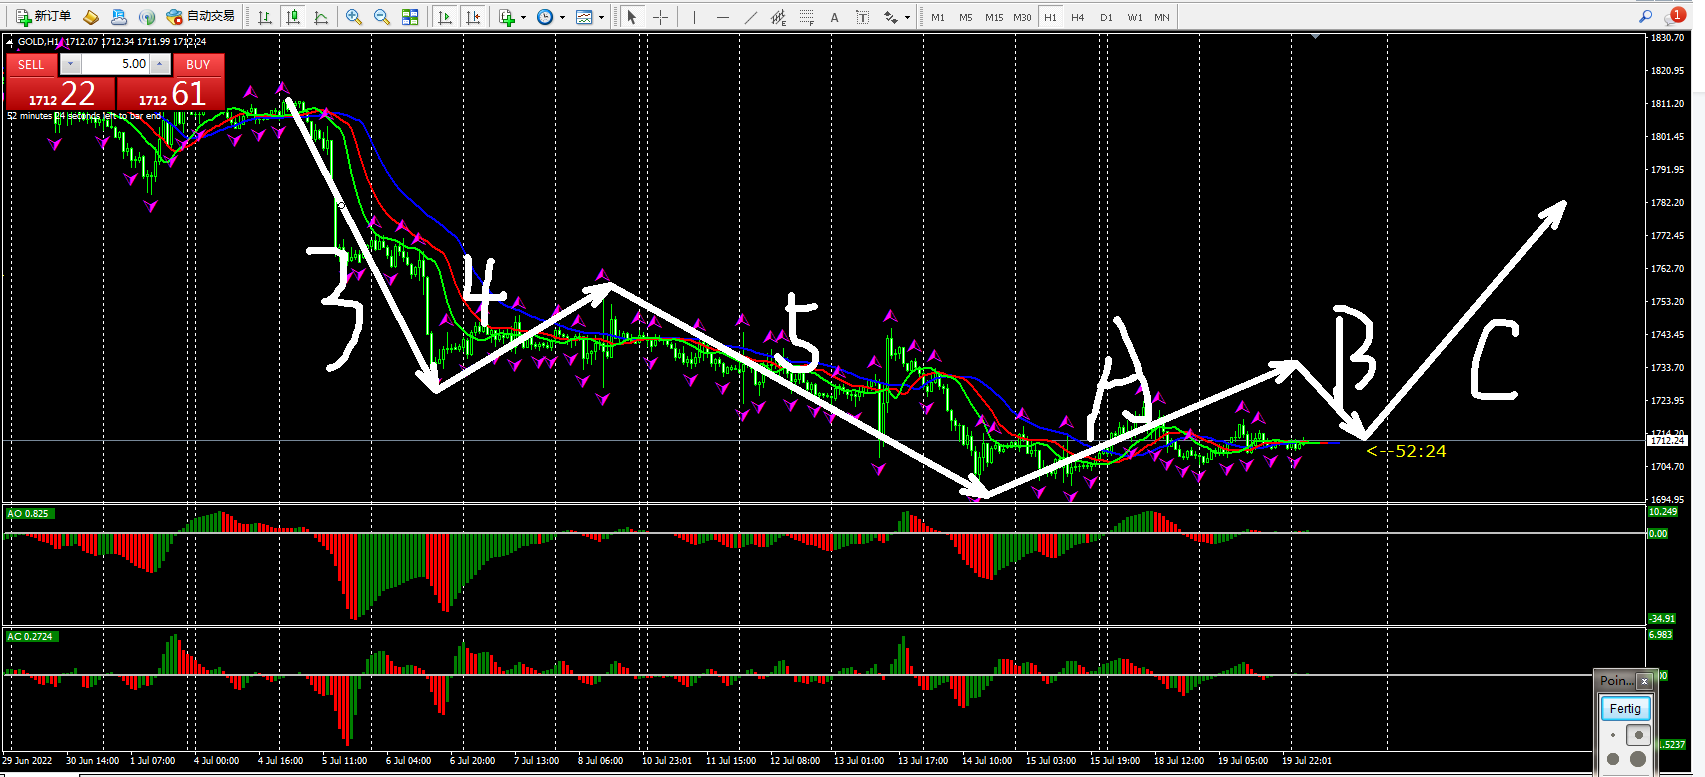This screenshot has width=1705, height=777.
Task: Toggle AutoTrading (自动交易) on or off
Action: click(200, 16)
